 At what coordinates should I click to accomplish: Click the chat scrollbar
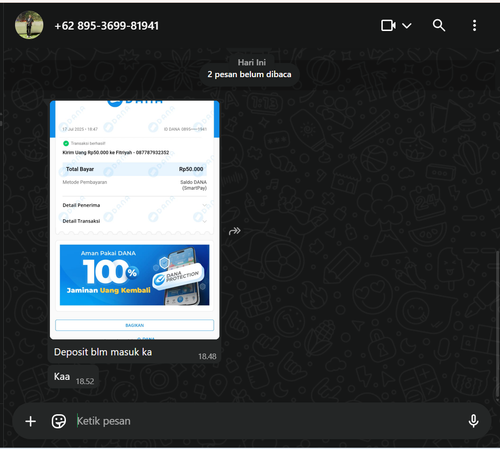(497, 323)
